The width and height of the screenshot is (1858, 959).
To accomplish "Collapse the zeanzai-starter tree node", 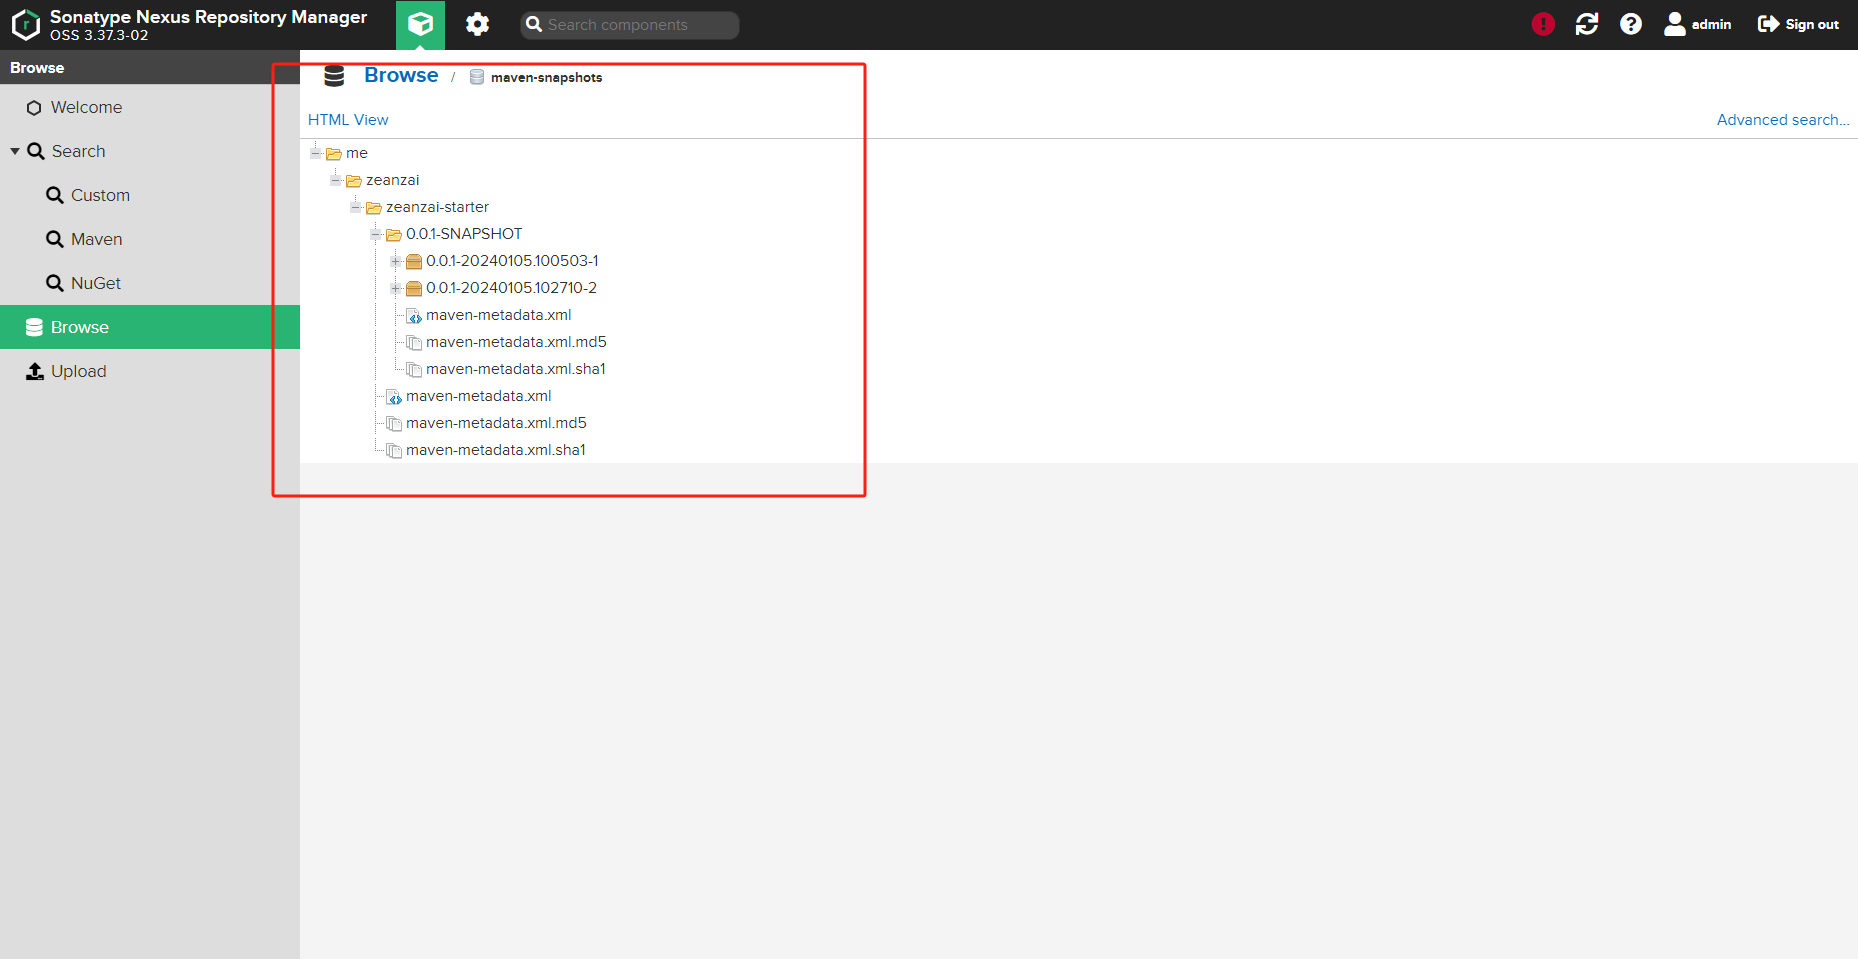I will [x=355, y=207].
